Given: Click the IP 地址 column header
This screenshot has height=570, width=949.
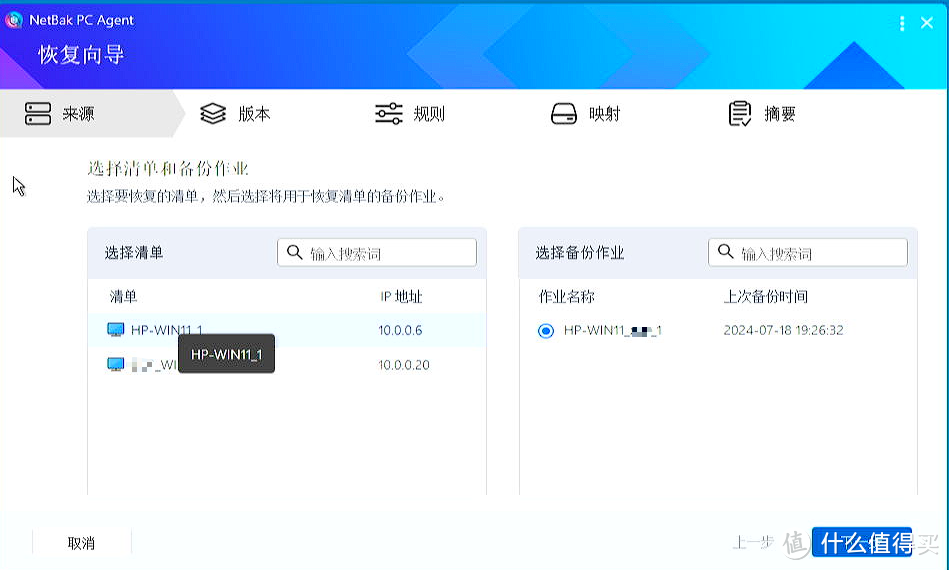Looking at the screenshot, I should pos(401,296).
